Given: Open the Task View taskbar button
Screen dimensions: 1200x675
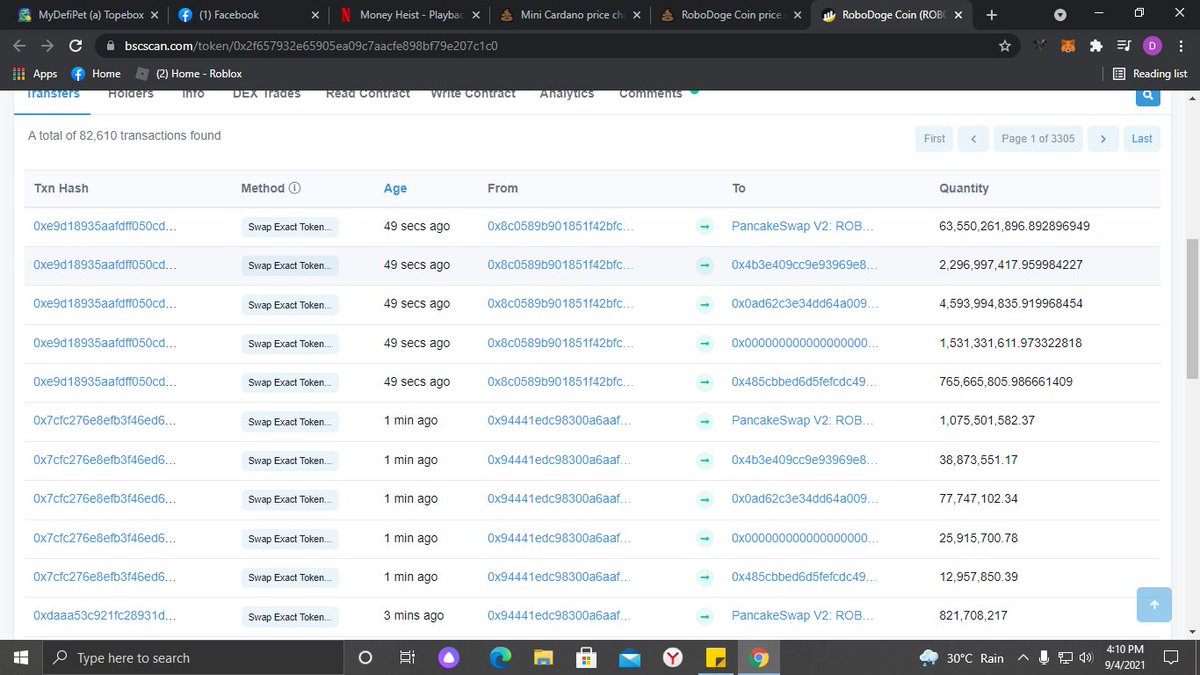Looking at the screenshot, I should pyautogui.click(x=407, y=657).
